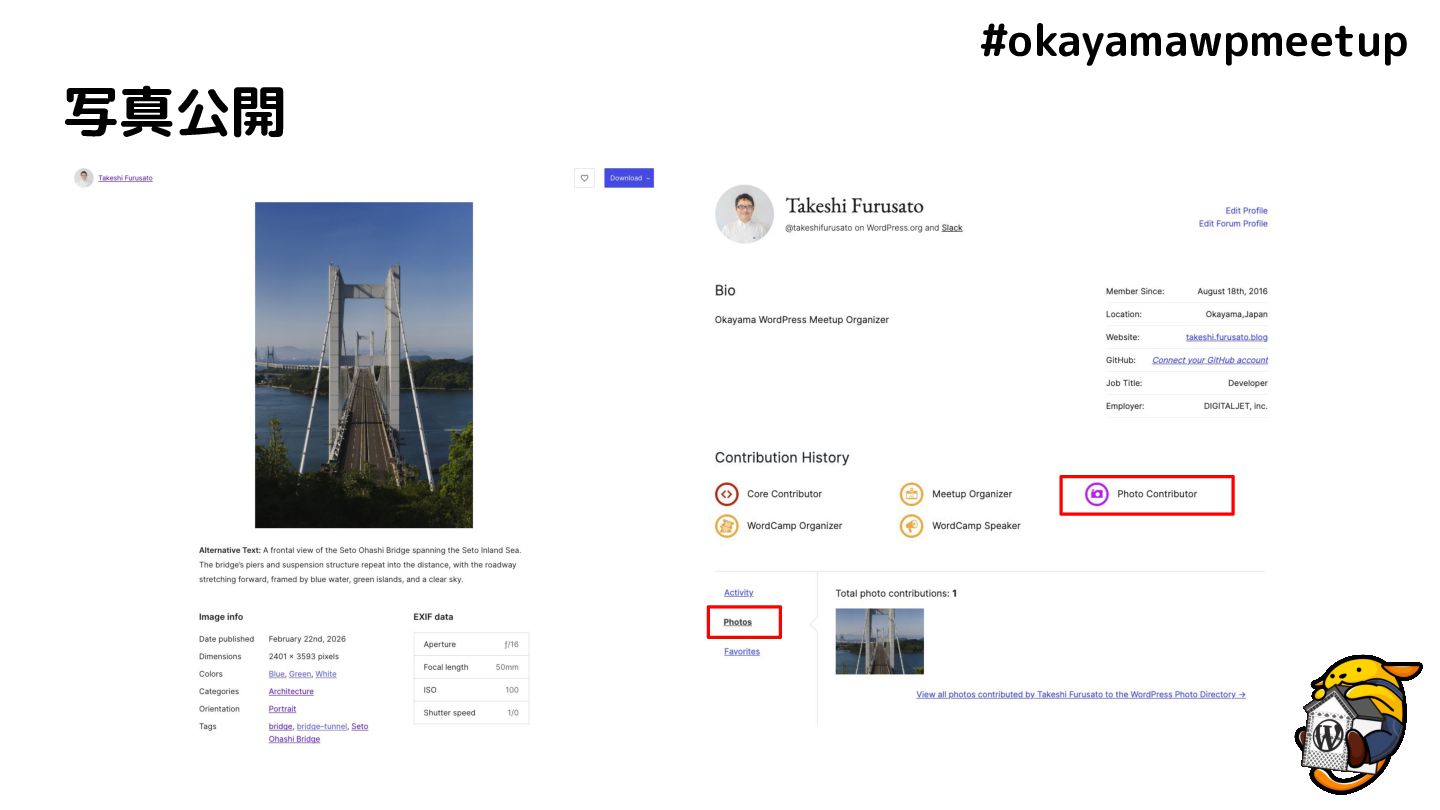1440x810 pixels.
Task: Click the Core Contributor badge icon
Action: pos(727,494)
